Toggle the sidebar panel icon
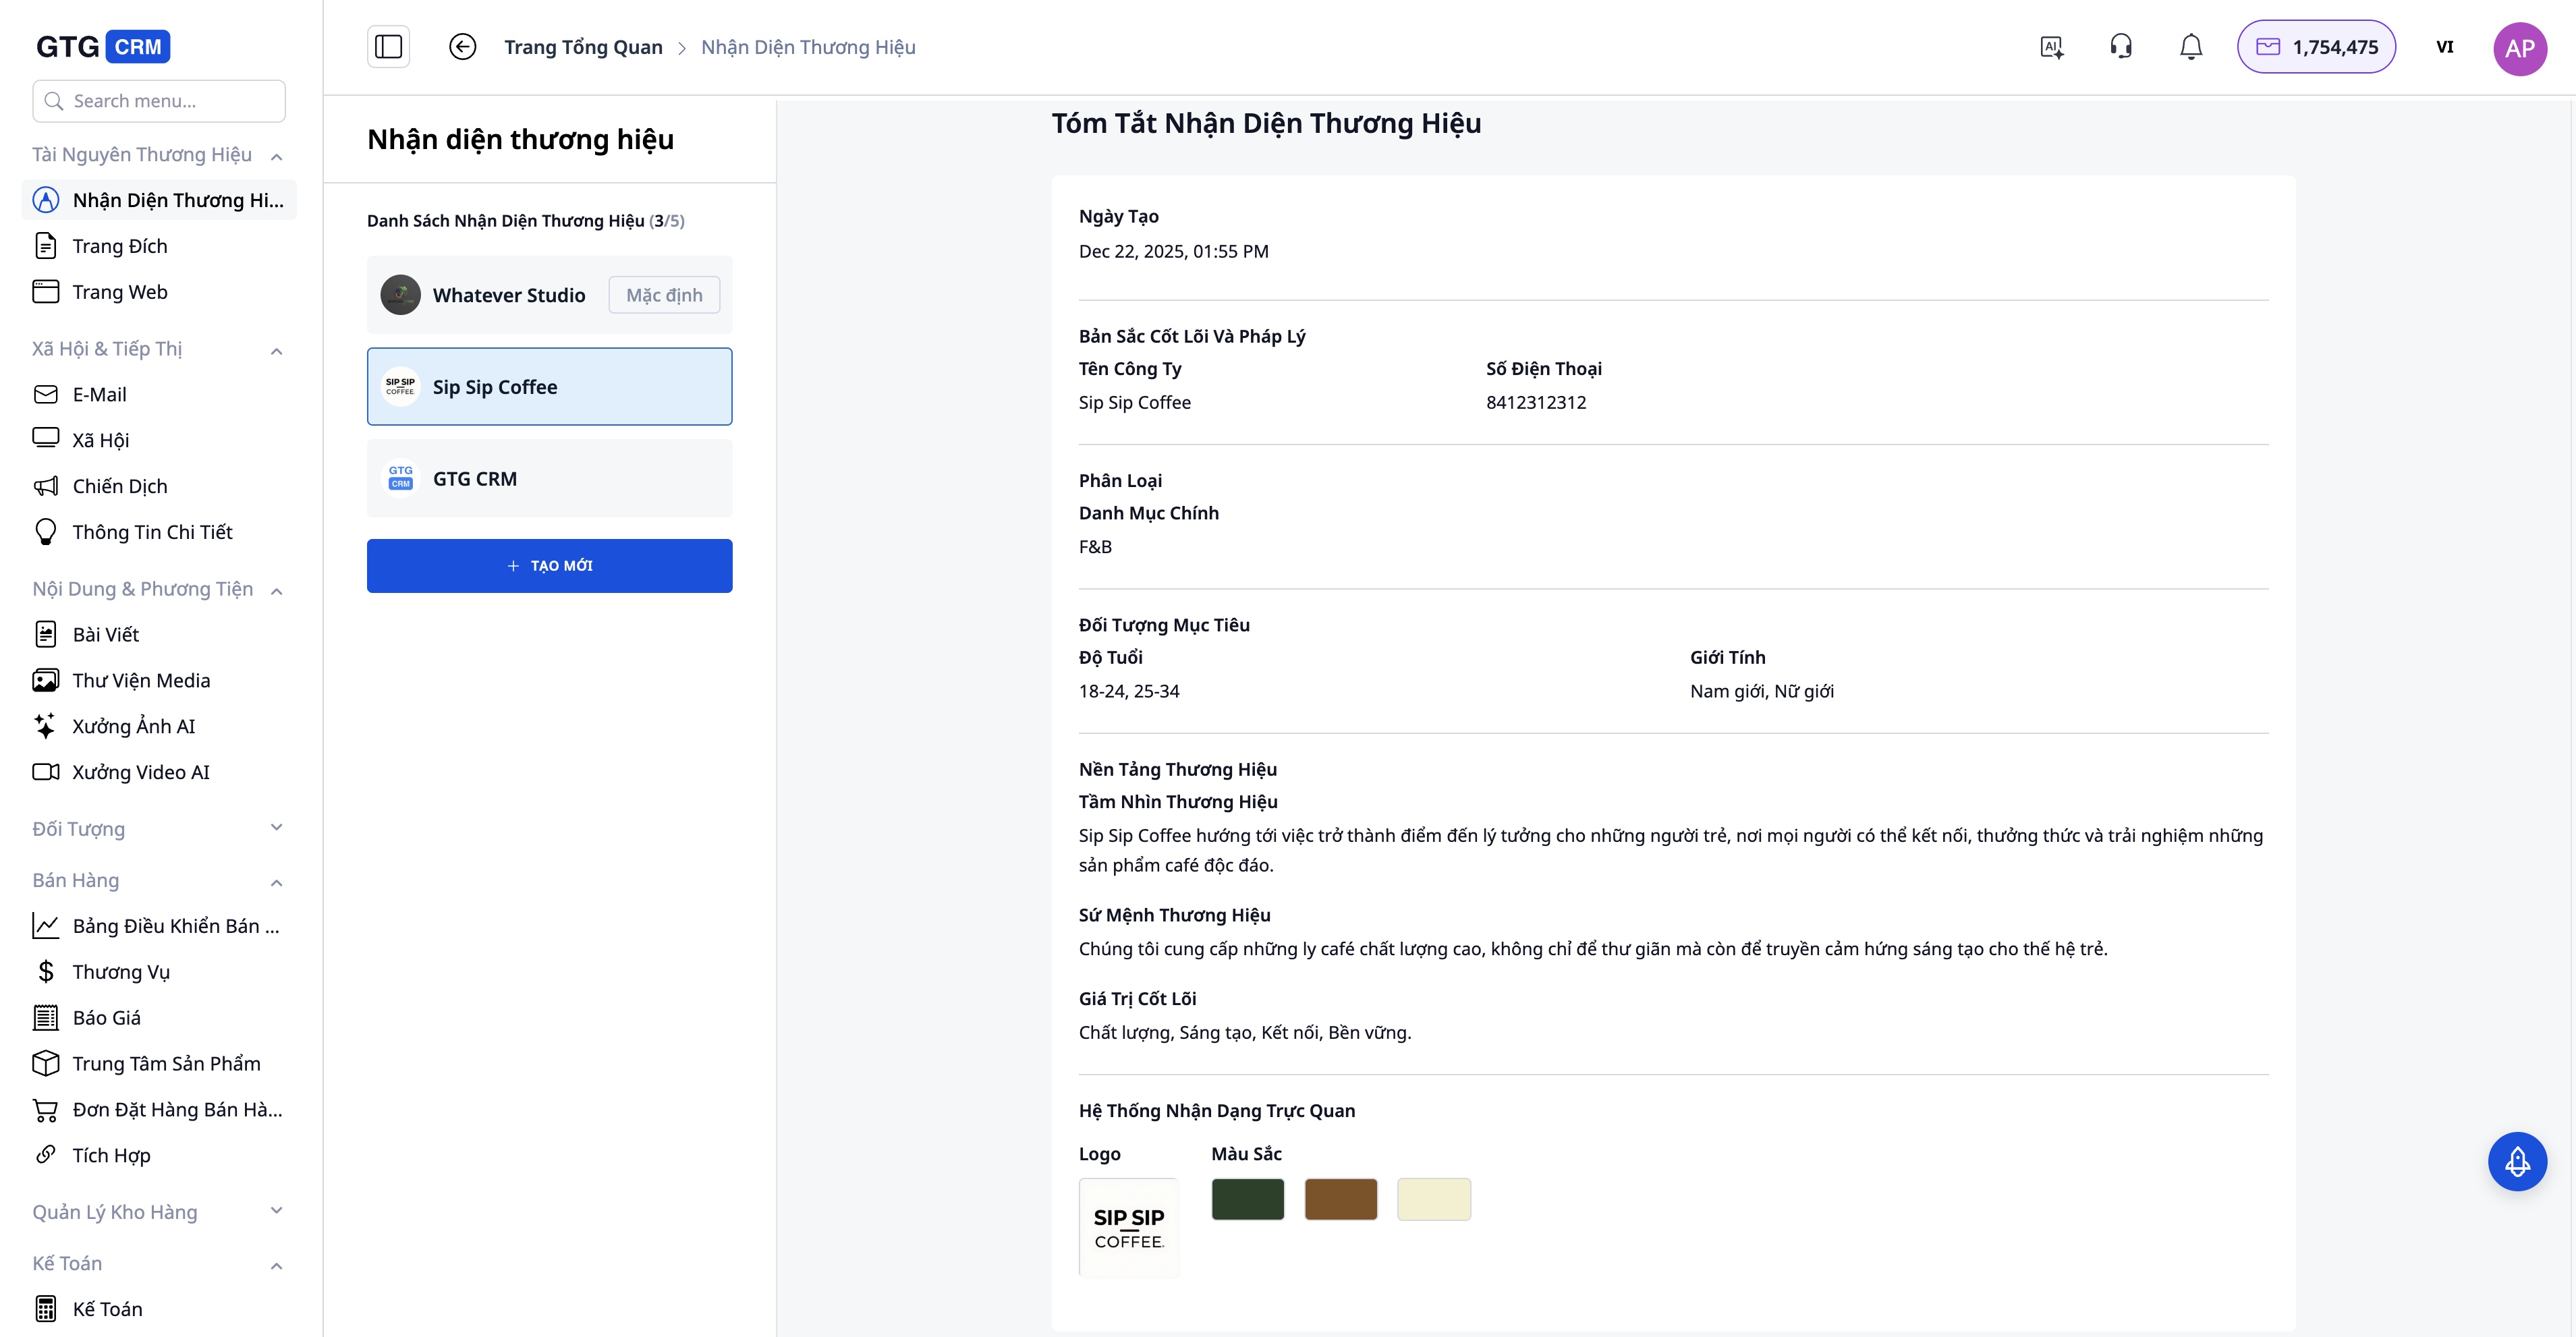Screen dimensions: 2576x1337 tap(388, 47)
